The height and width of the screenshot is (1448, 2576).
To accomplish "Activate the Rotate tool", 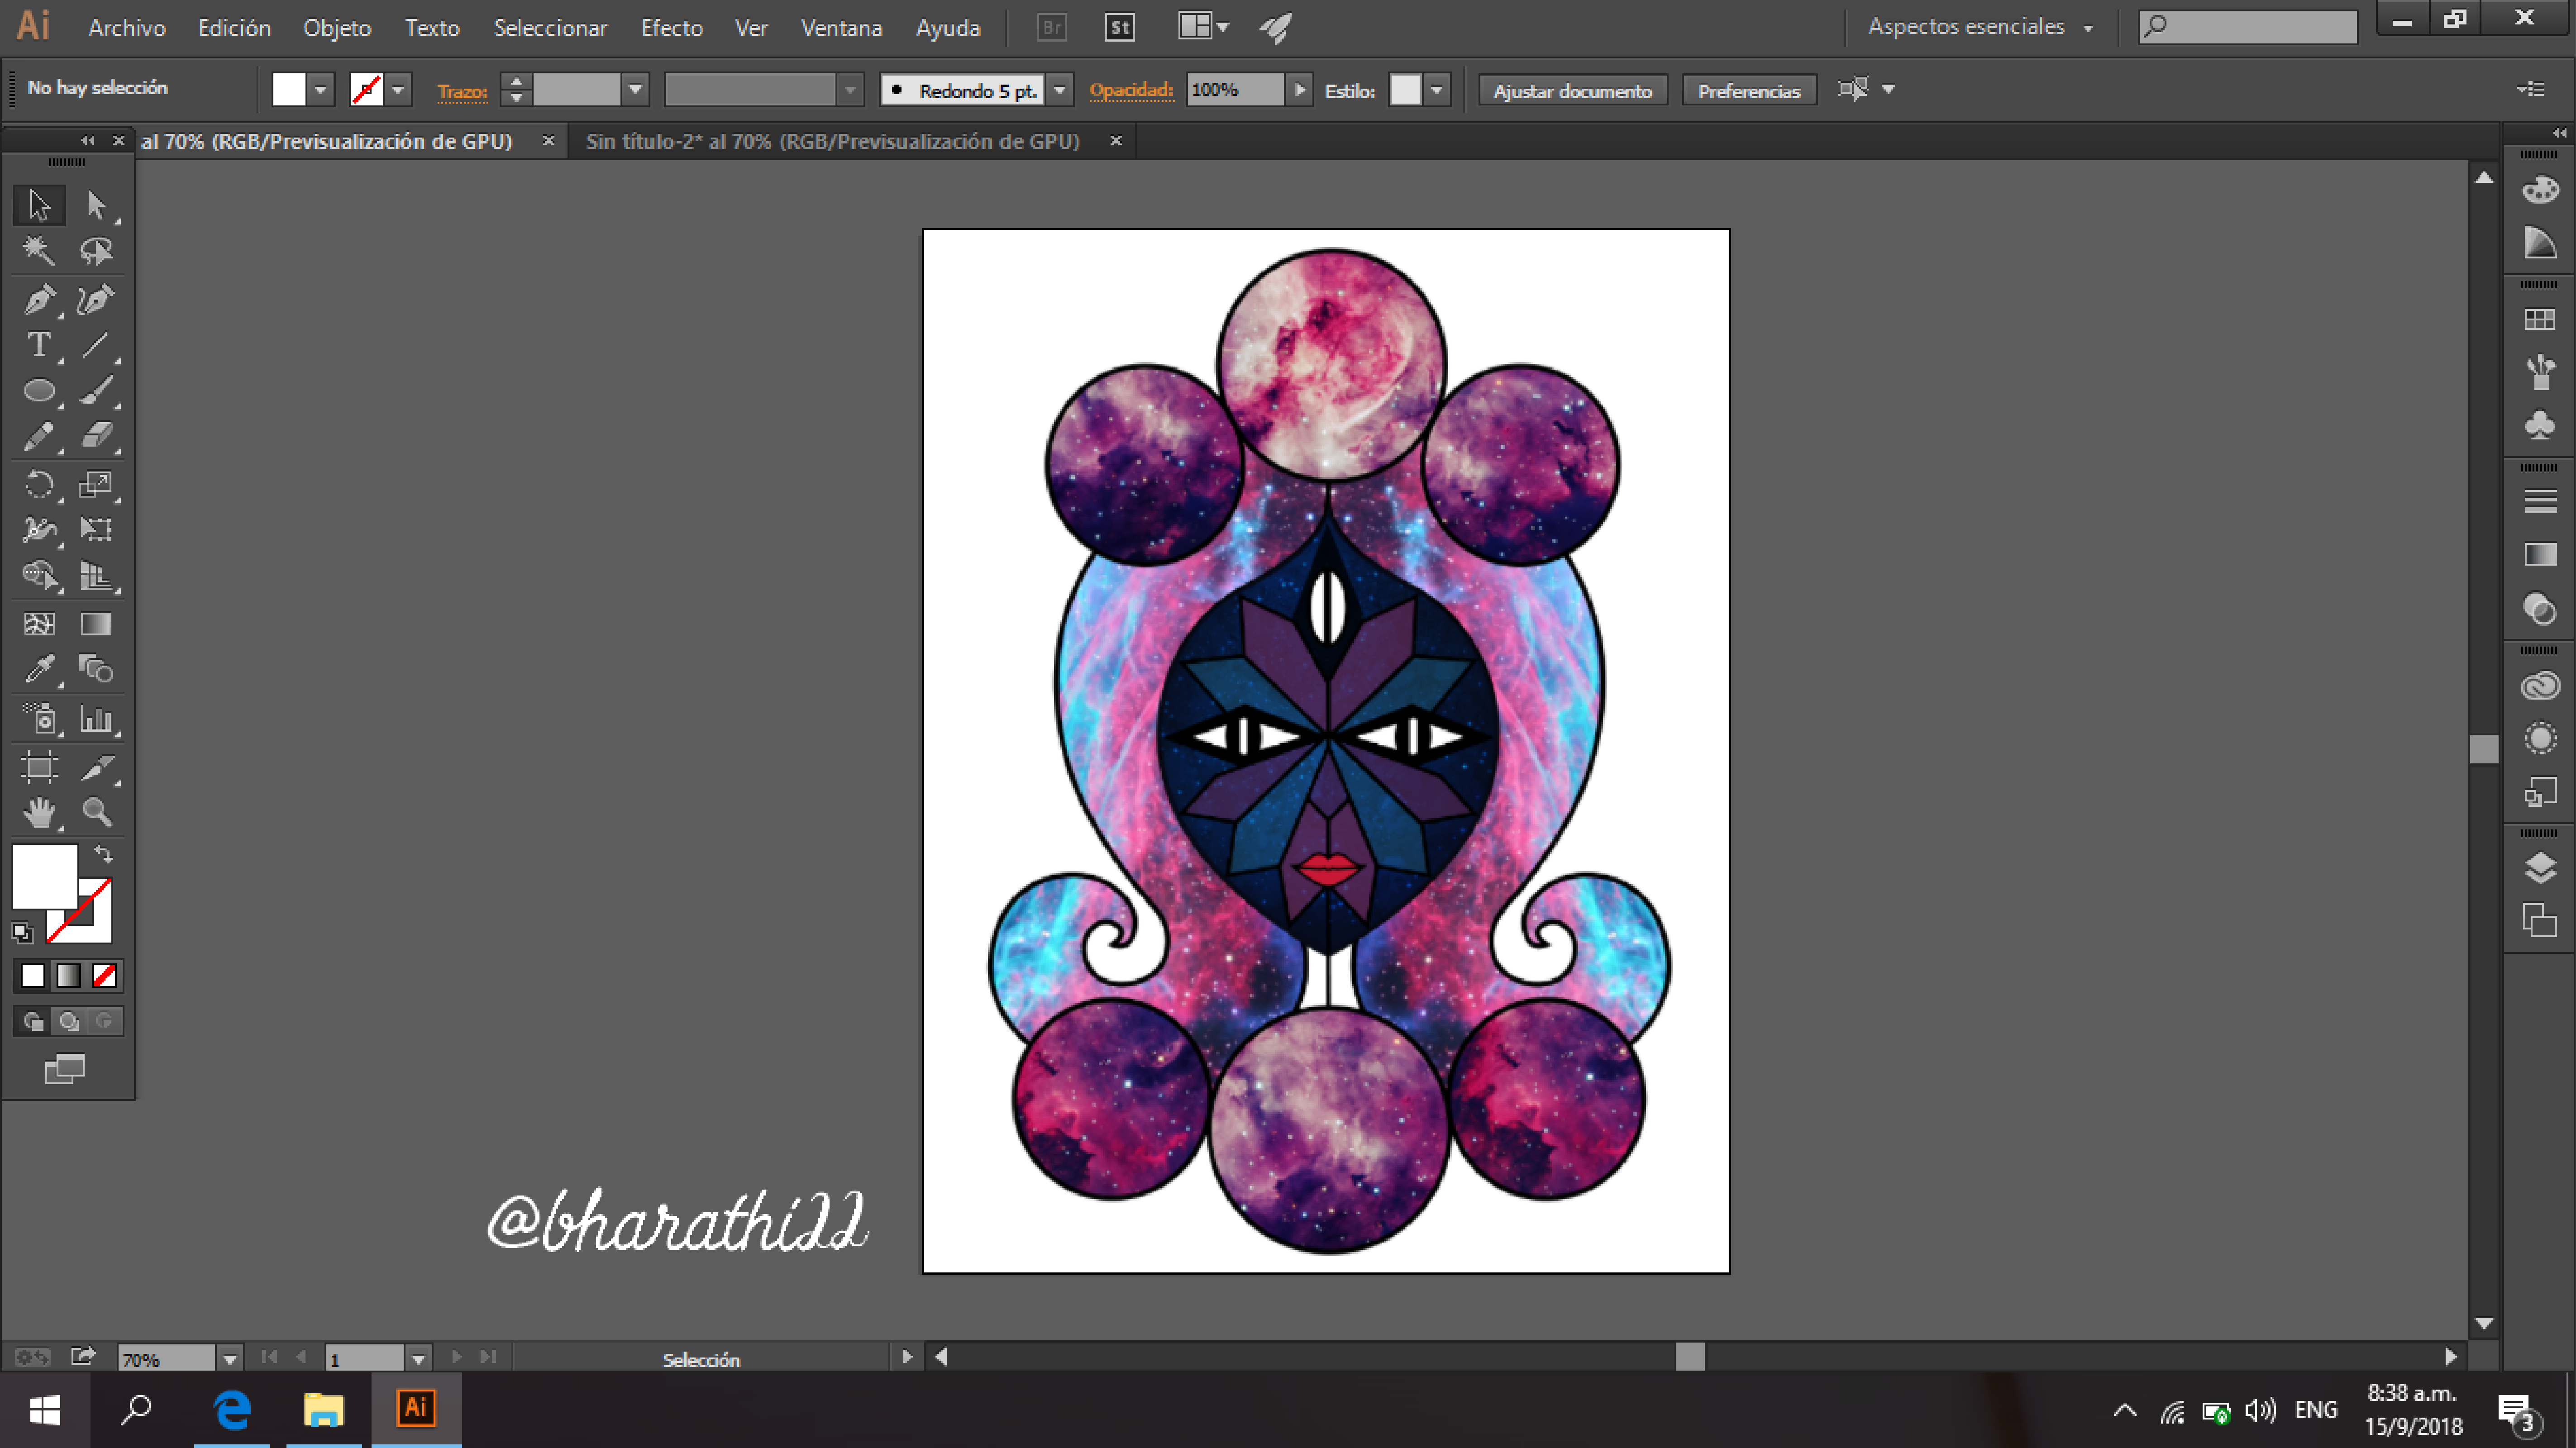I will click(x=39, y=485).
